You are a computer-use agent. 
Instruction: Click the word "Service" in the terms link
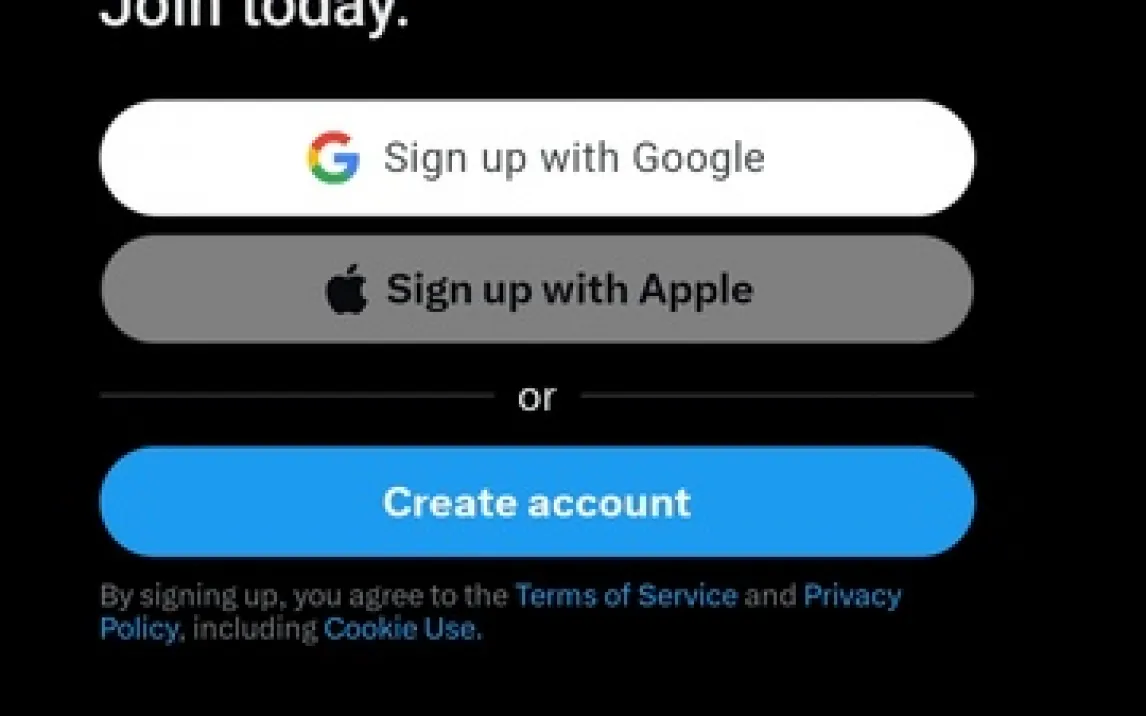(688, 595)
